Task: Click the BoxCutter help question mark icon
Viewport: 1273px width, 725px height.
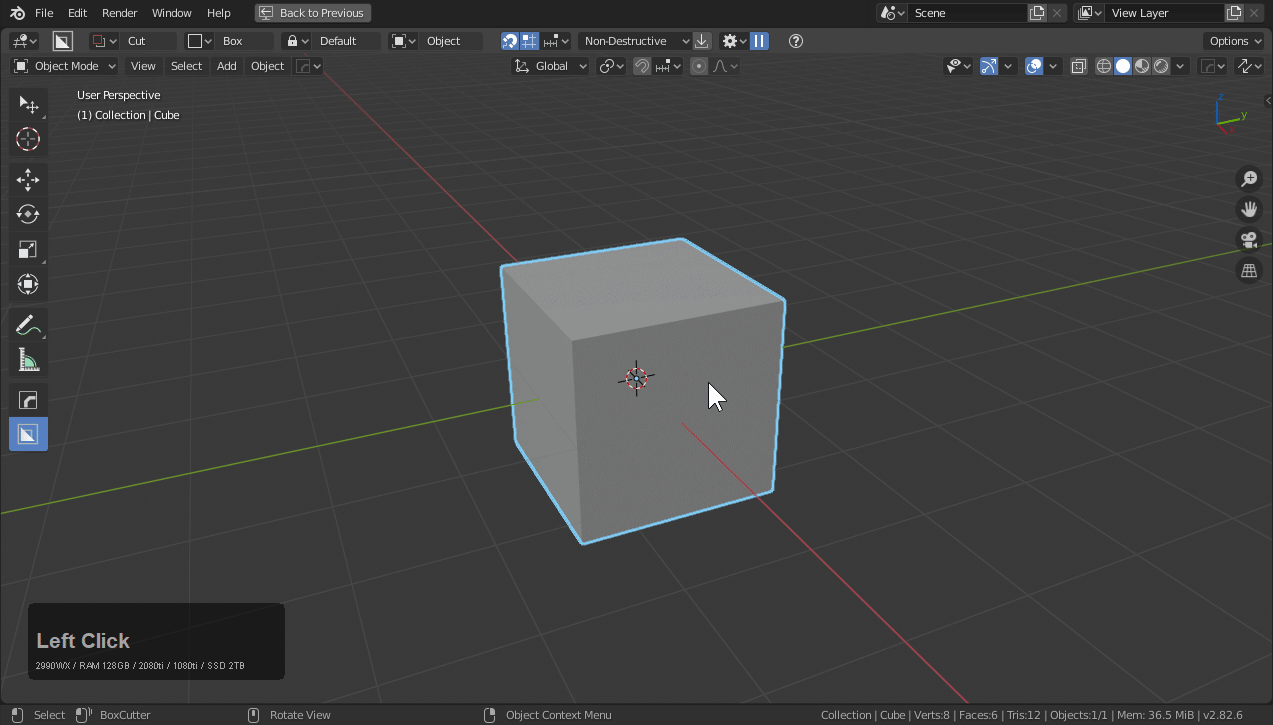Action: click(796, 41)
